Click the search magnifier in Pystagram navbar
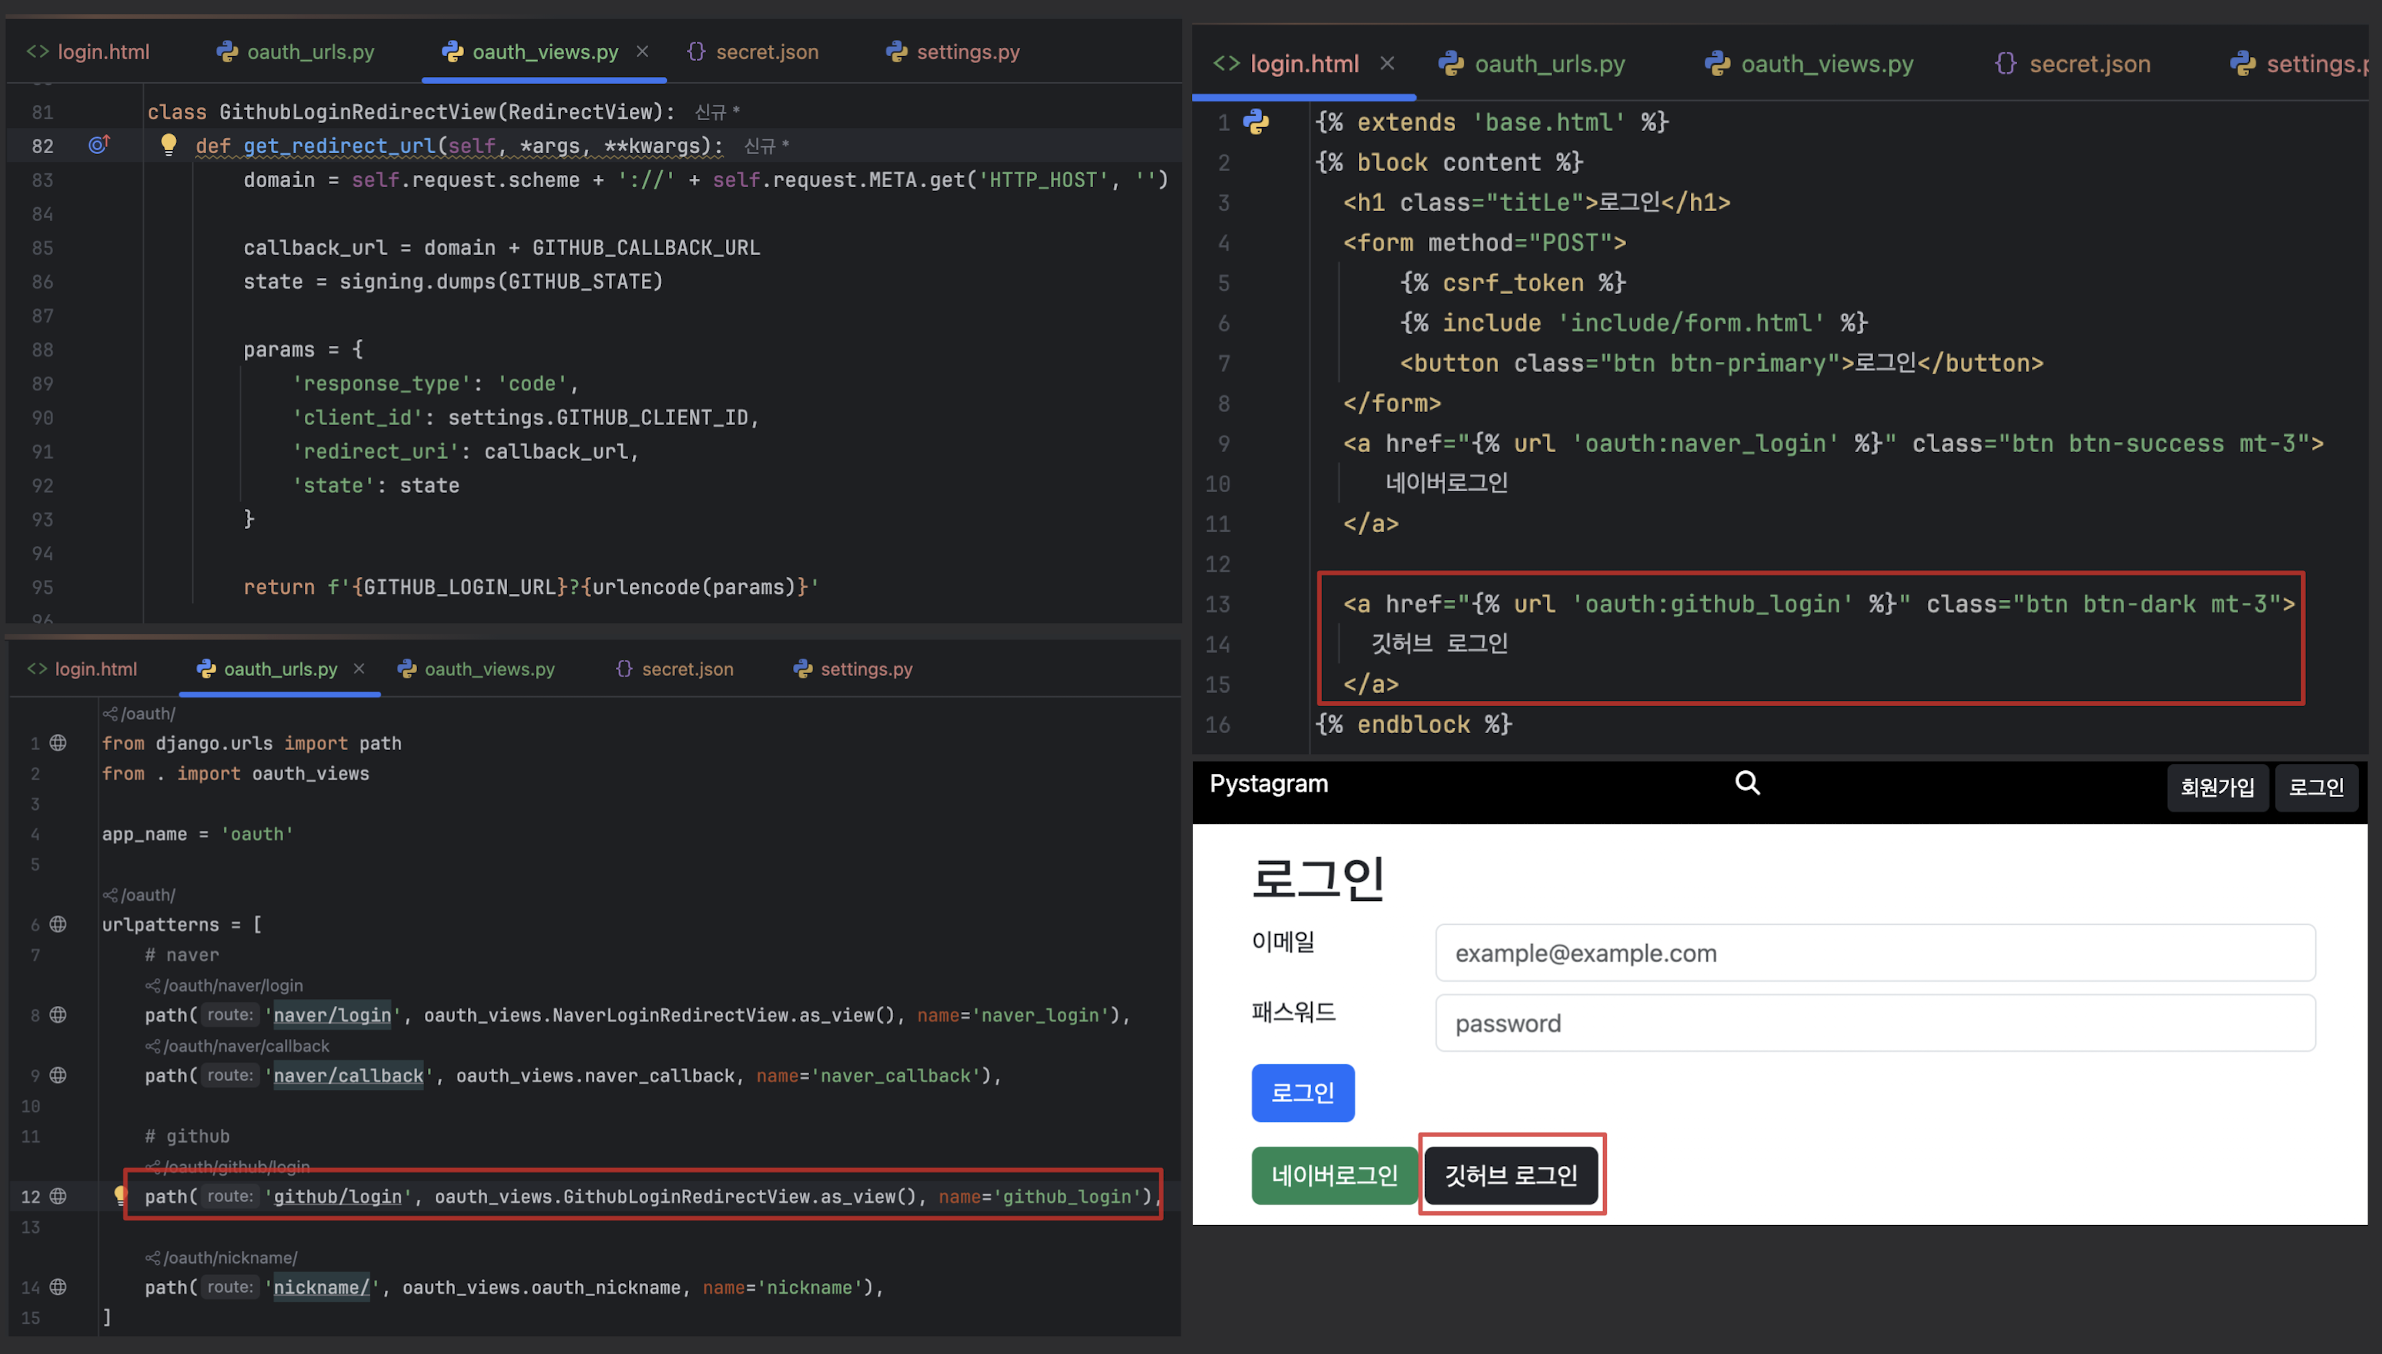Screen dimensions: 2382x1354 coord(1747,783)
